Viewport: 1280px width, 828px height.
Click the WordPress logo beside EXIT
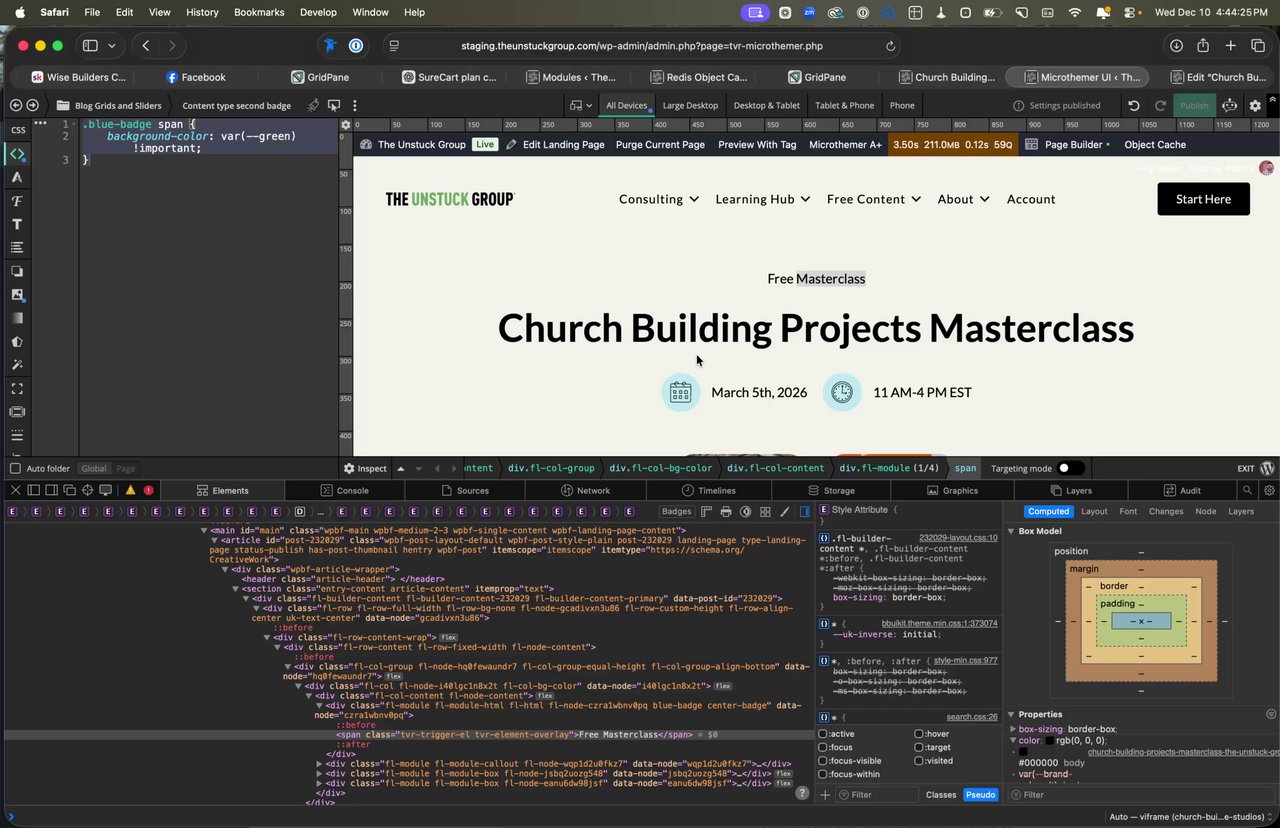point(1267,468)
